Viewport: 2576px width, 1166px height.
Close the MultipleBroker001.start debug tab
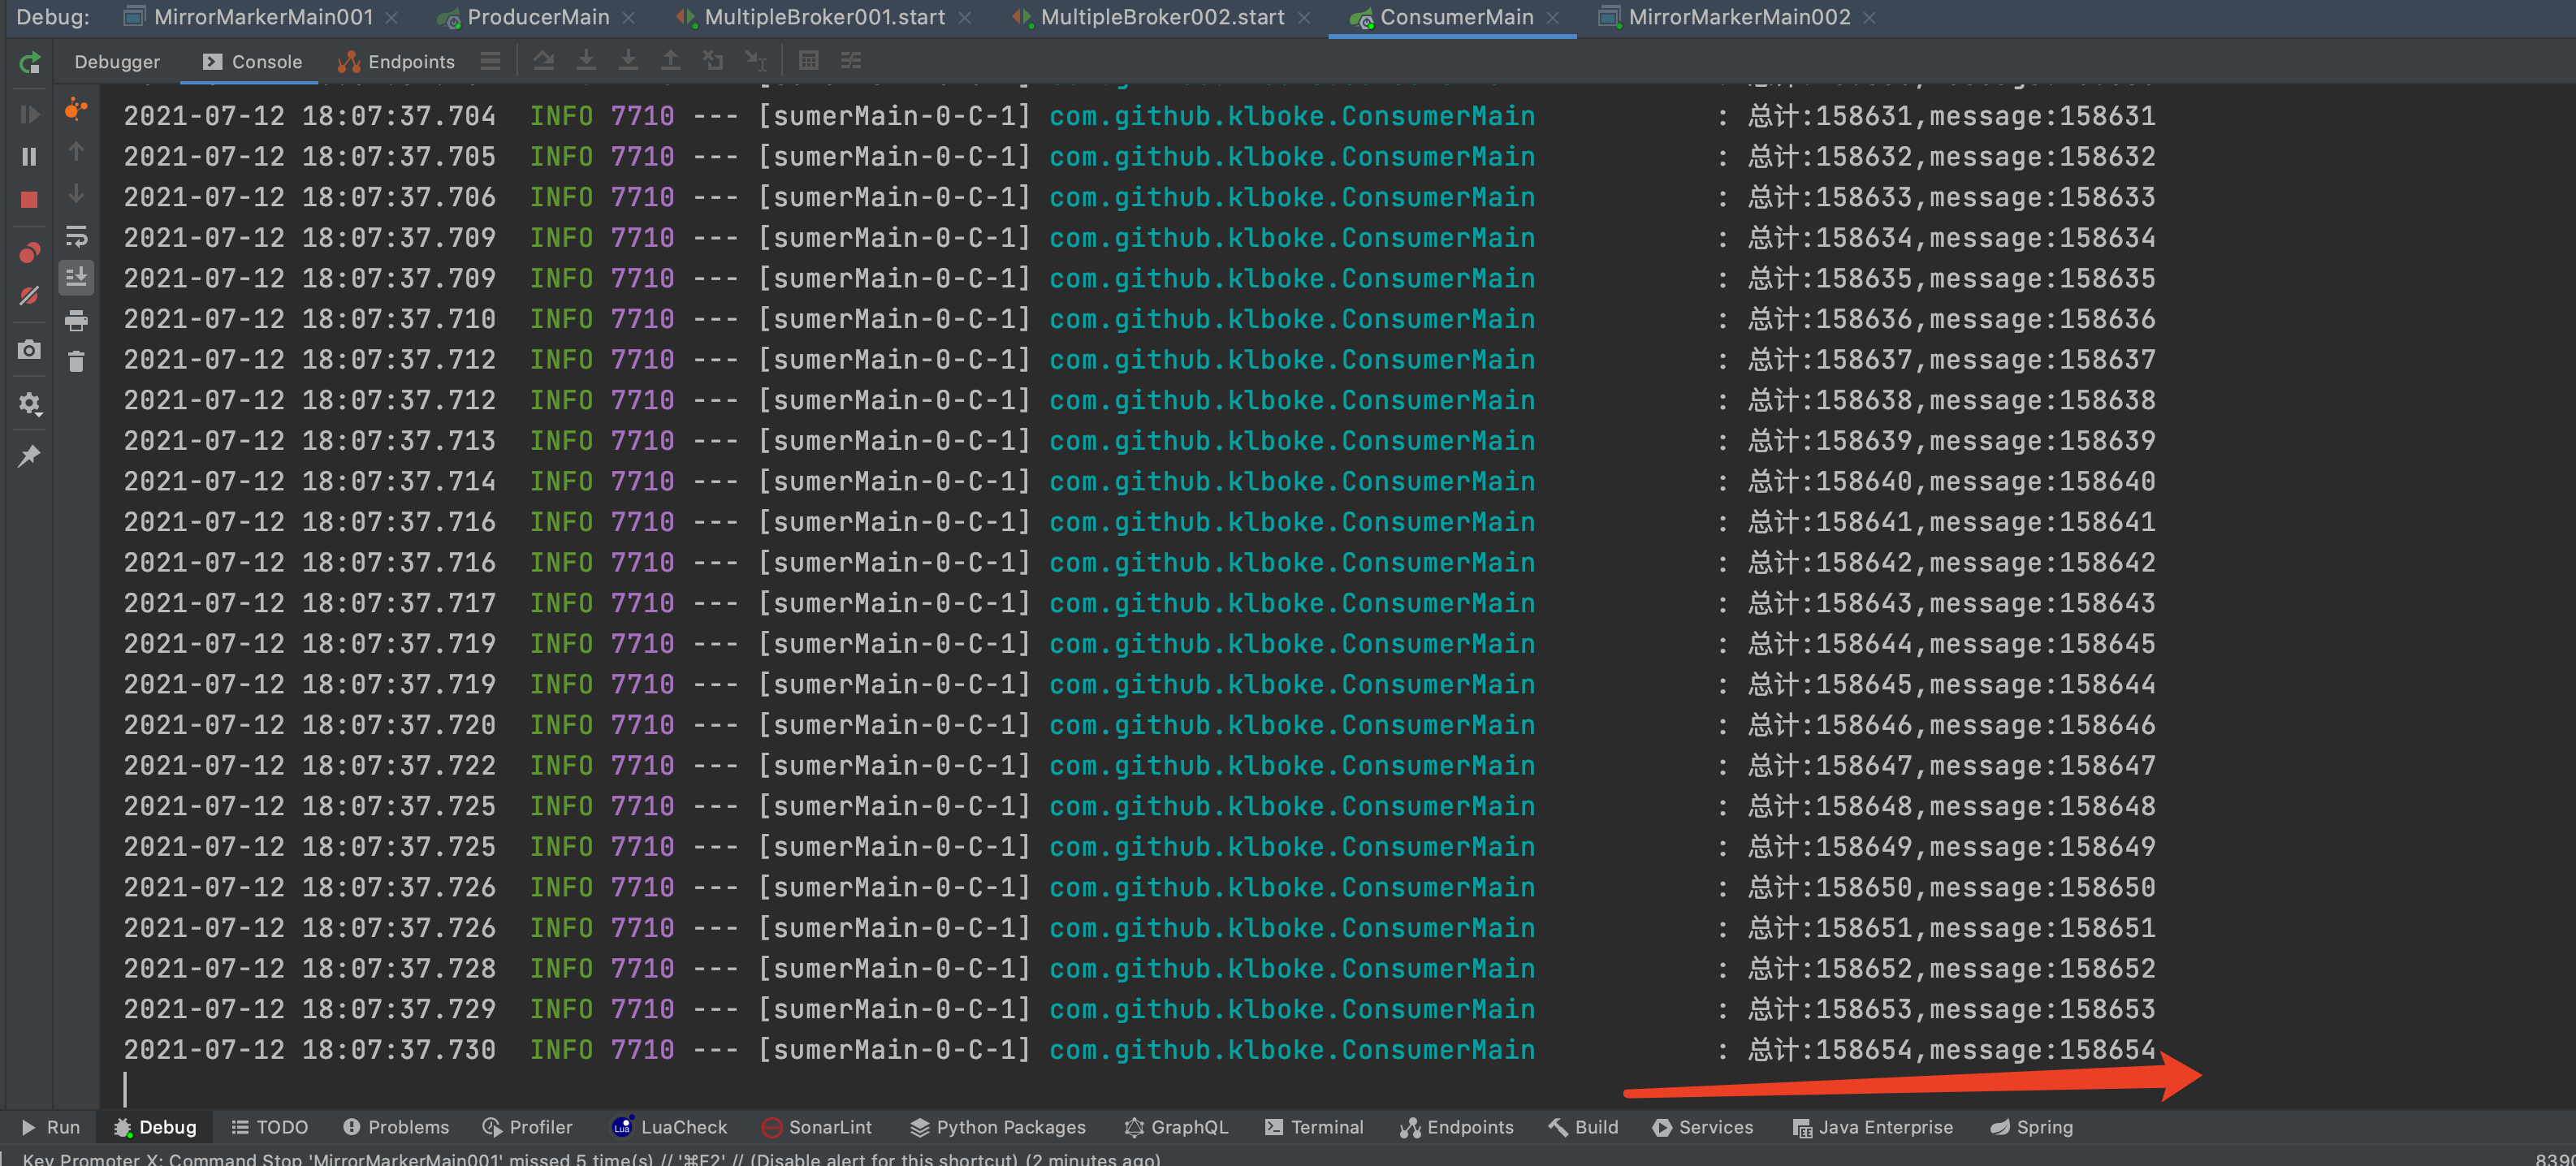coord(964,18)
